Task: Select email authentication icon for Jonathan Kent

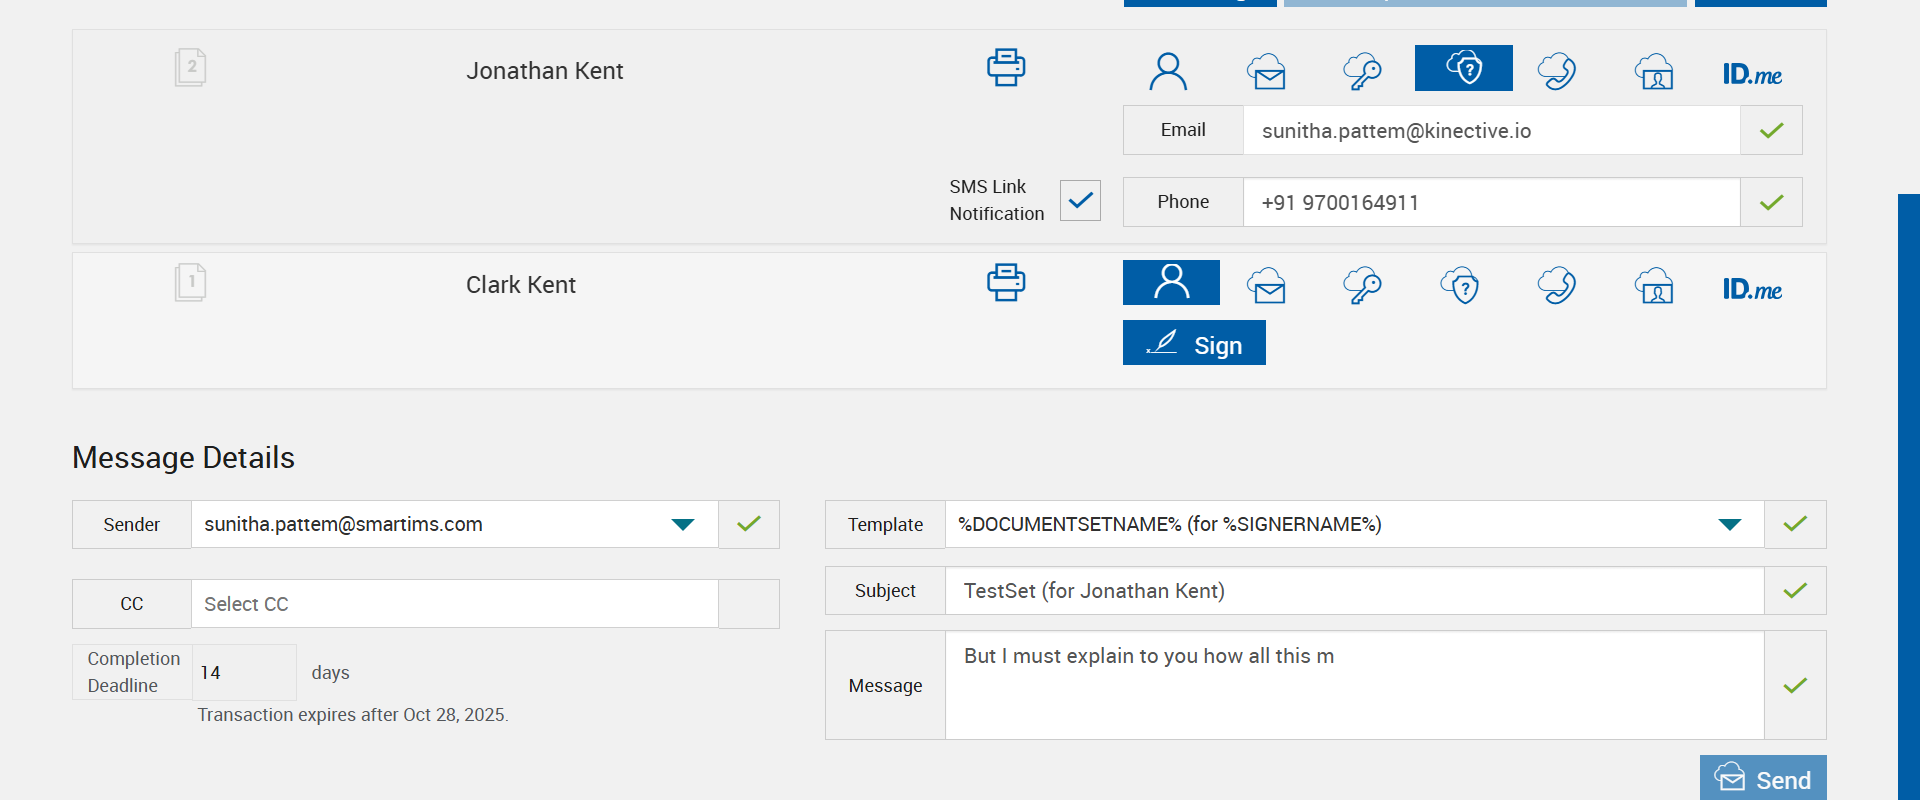Action: [1266, 71]
